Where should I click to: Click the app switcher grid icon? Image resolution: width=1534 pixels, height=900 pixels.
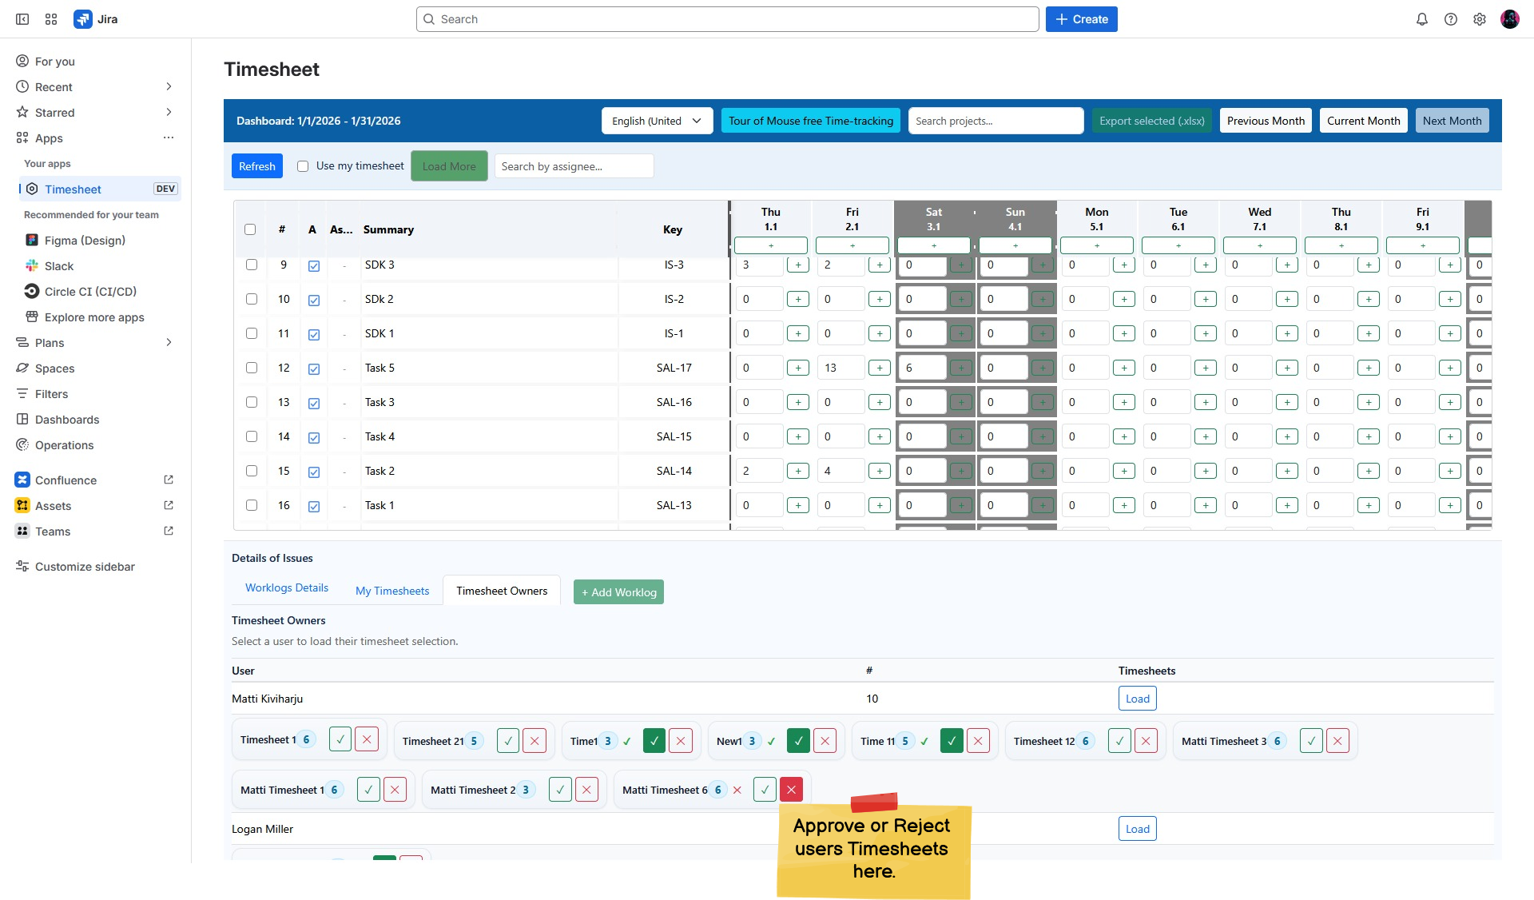(x=51, y=19)
